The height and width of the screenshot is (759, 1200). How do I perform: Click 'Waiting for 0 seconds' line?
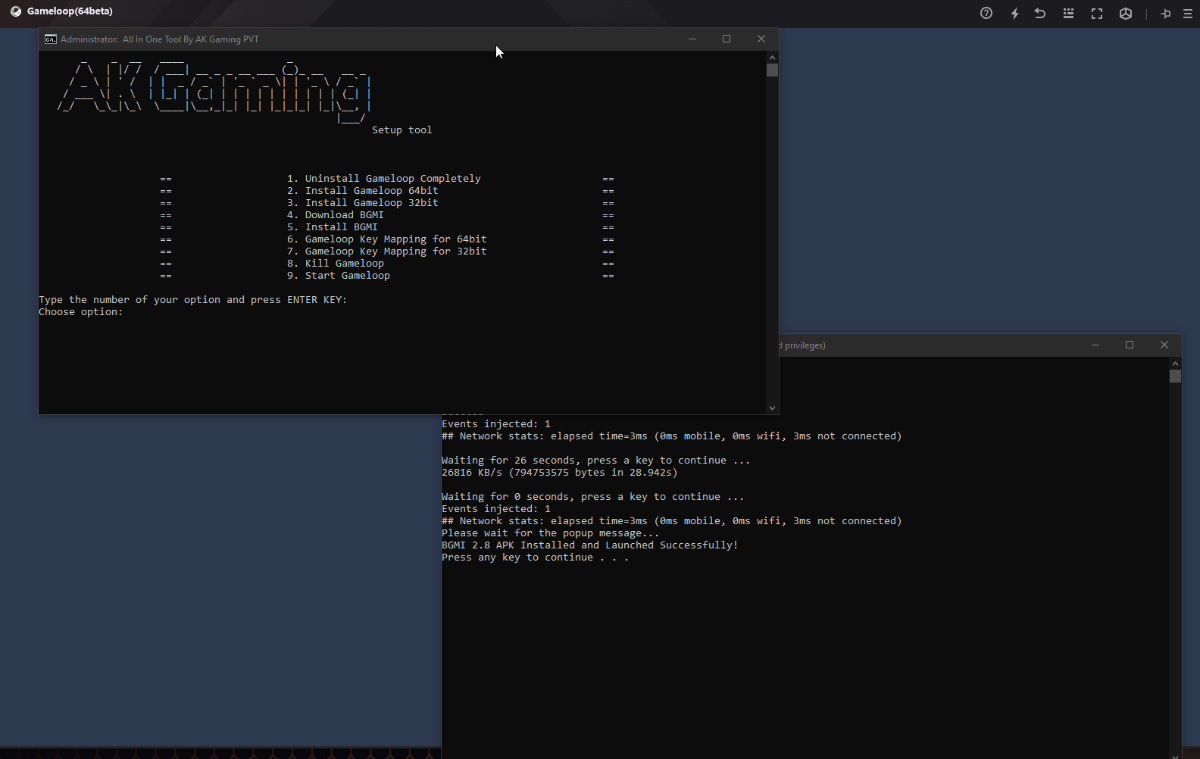tap(593, 497)
